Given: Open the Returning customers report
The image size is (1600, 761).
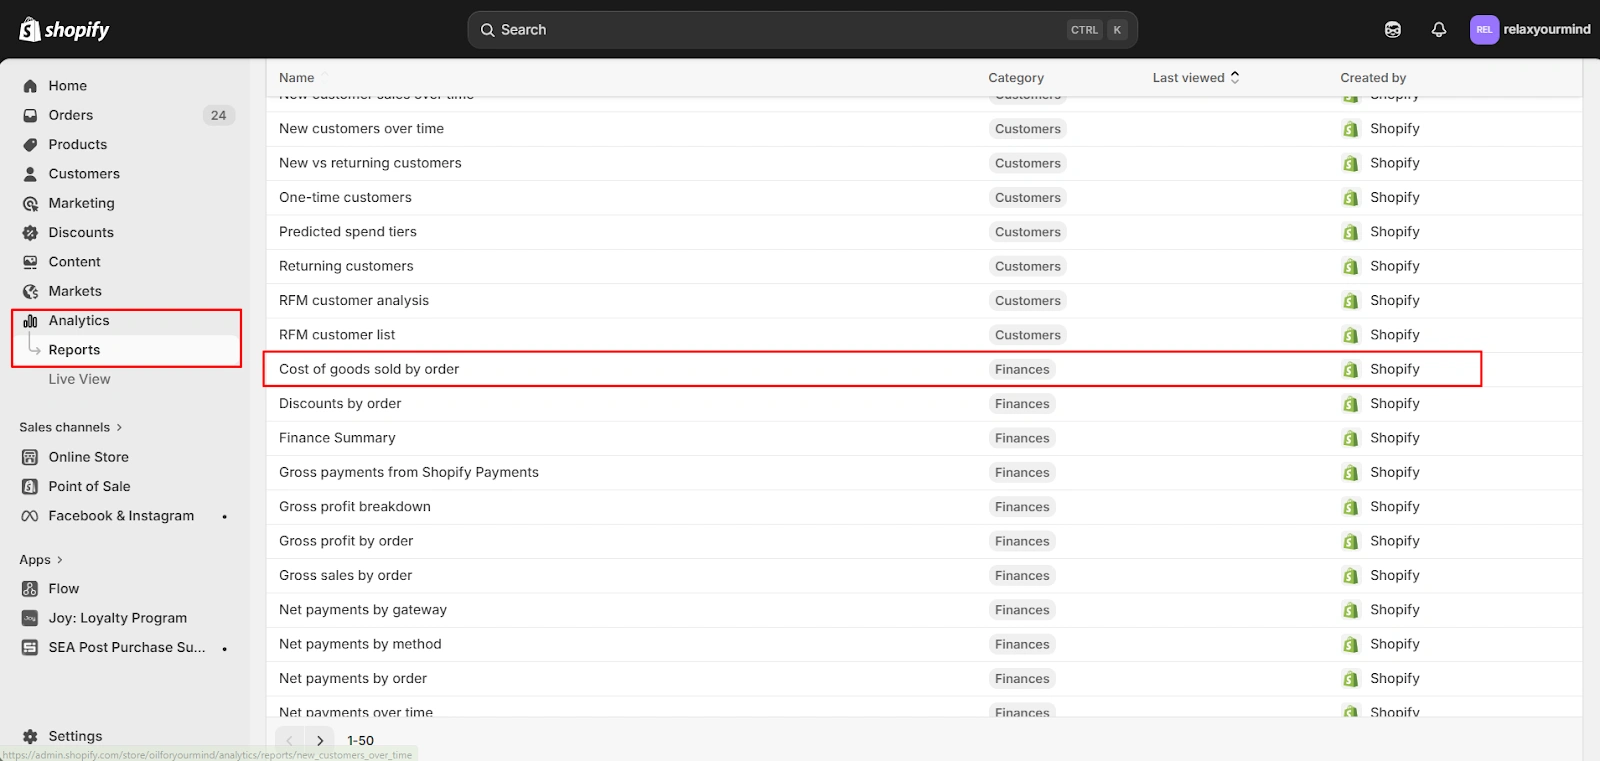Looking at the screenshot, I should 346,266.
